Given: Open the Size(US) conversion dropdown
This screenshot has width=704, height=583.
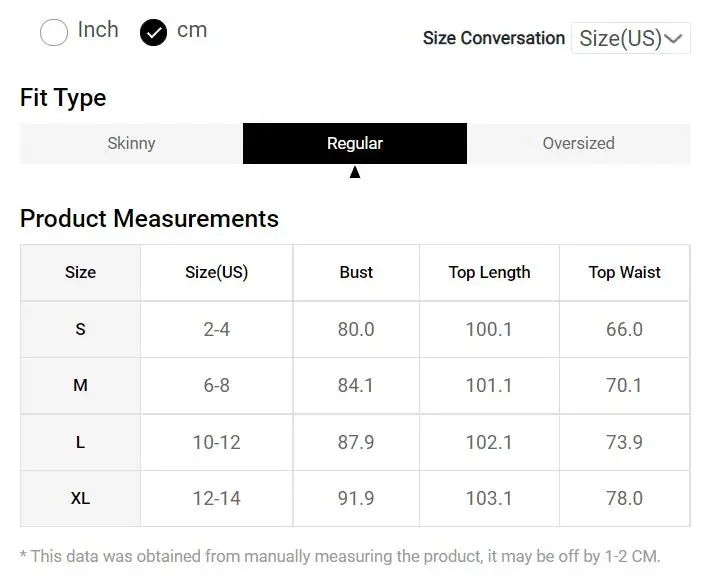Looking at the screenshot, I should pyautogui.click(x=630, y=39).
